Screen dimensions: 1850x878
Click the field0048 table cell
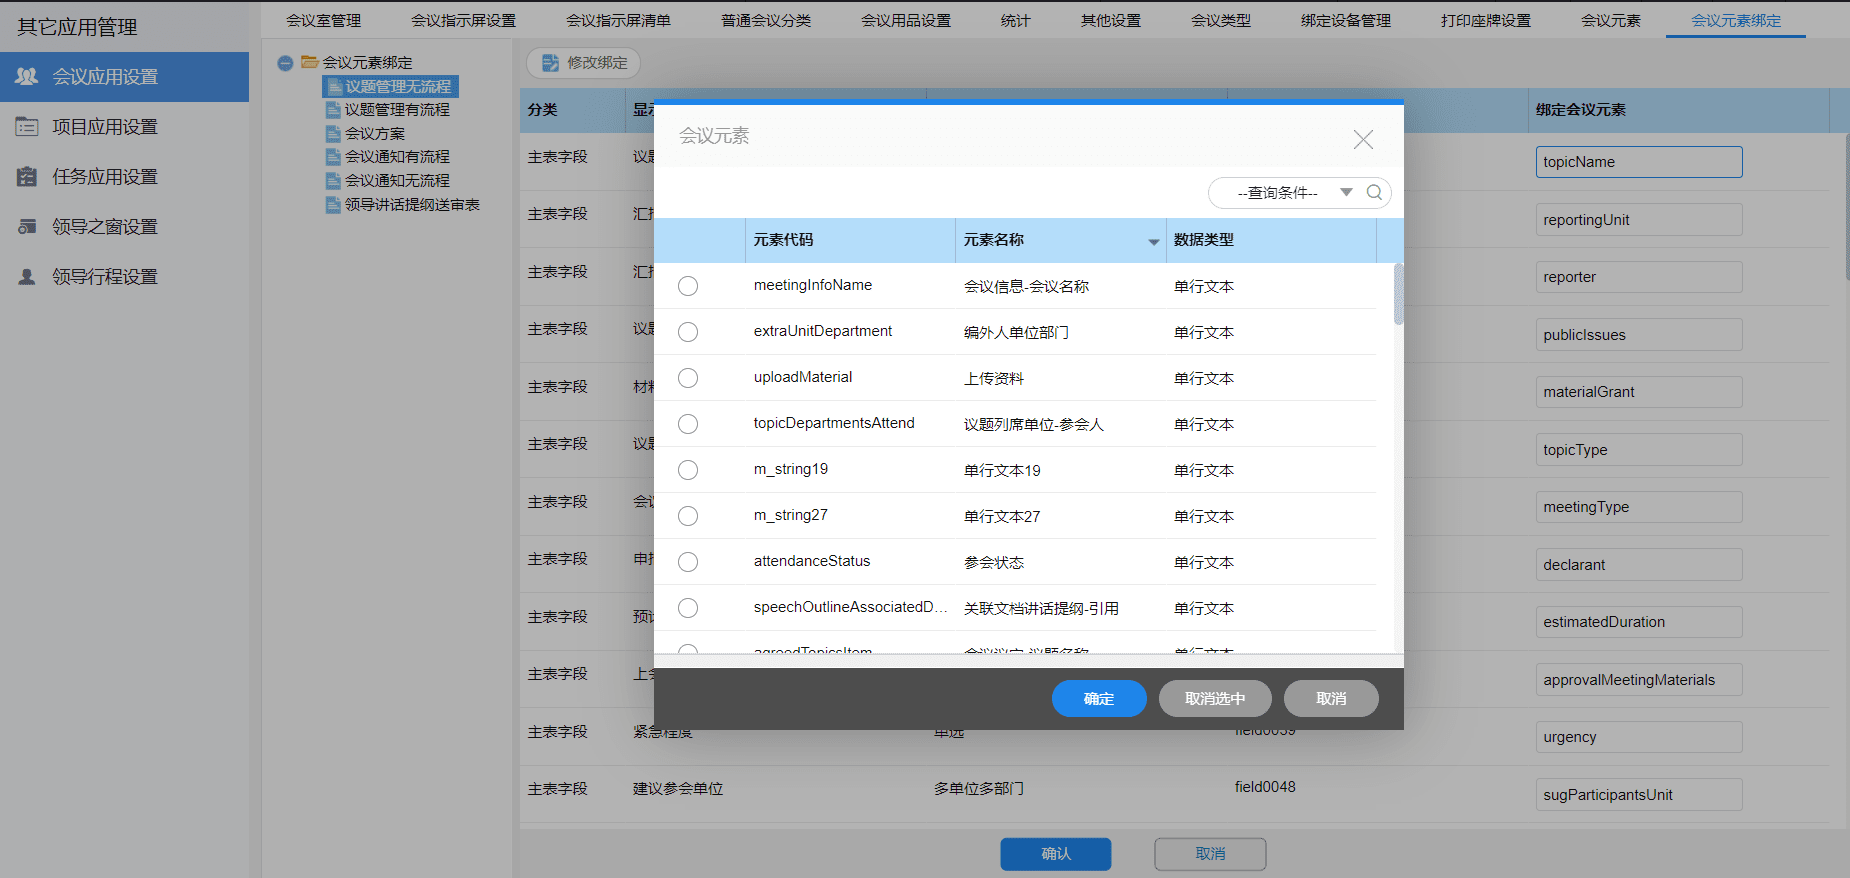coord(1265,787)
